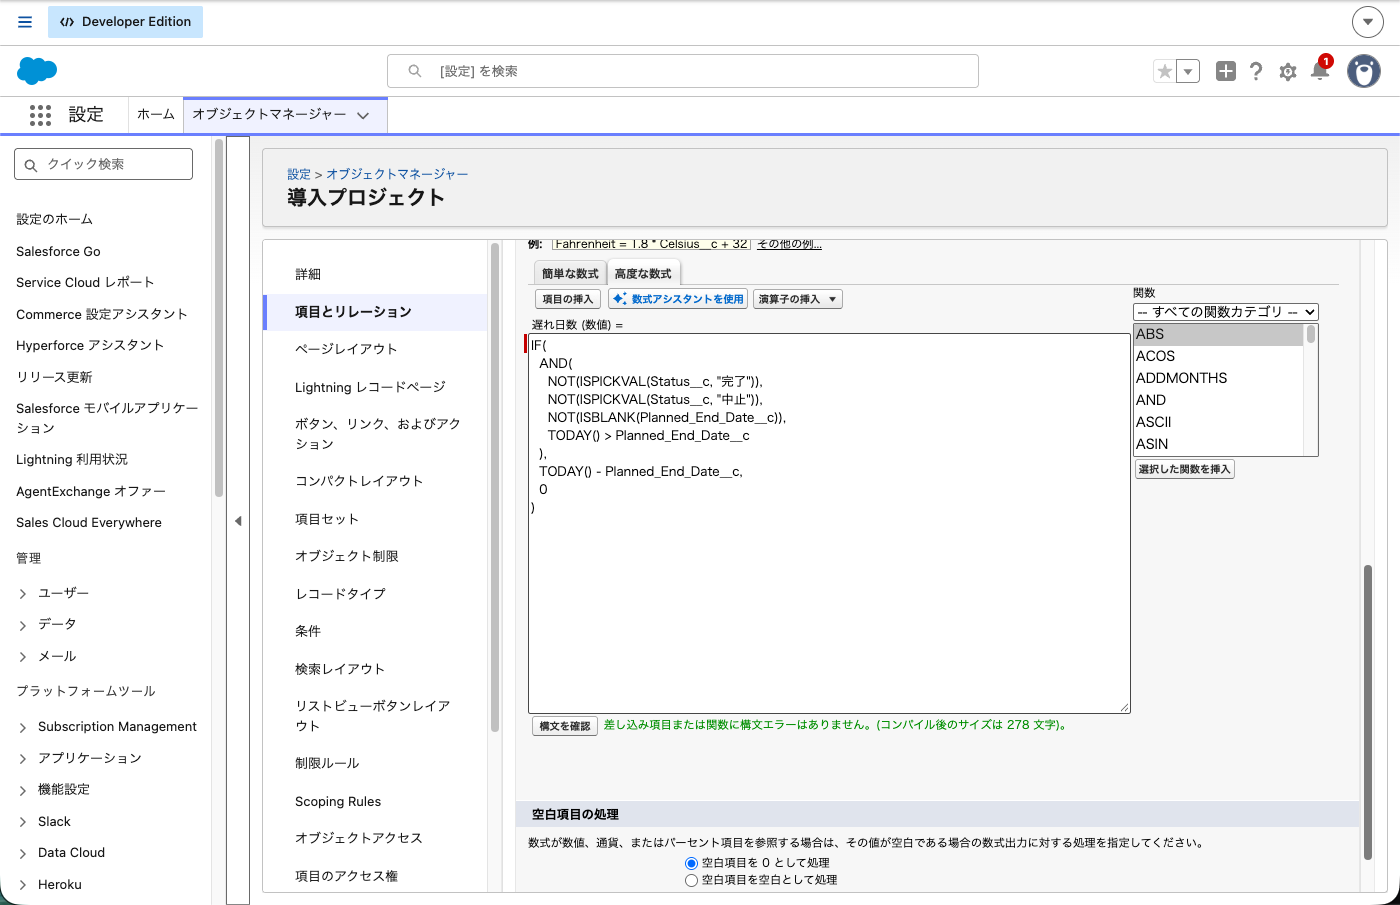Select 空白項目を 0 として処理 radio button

[691, 863]
